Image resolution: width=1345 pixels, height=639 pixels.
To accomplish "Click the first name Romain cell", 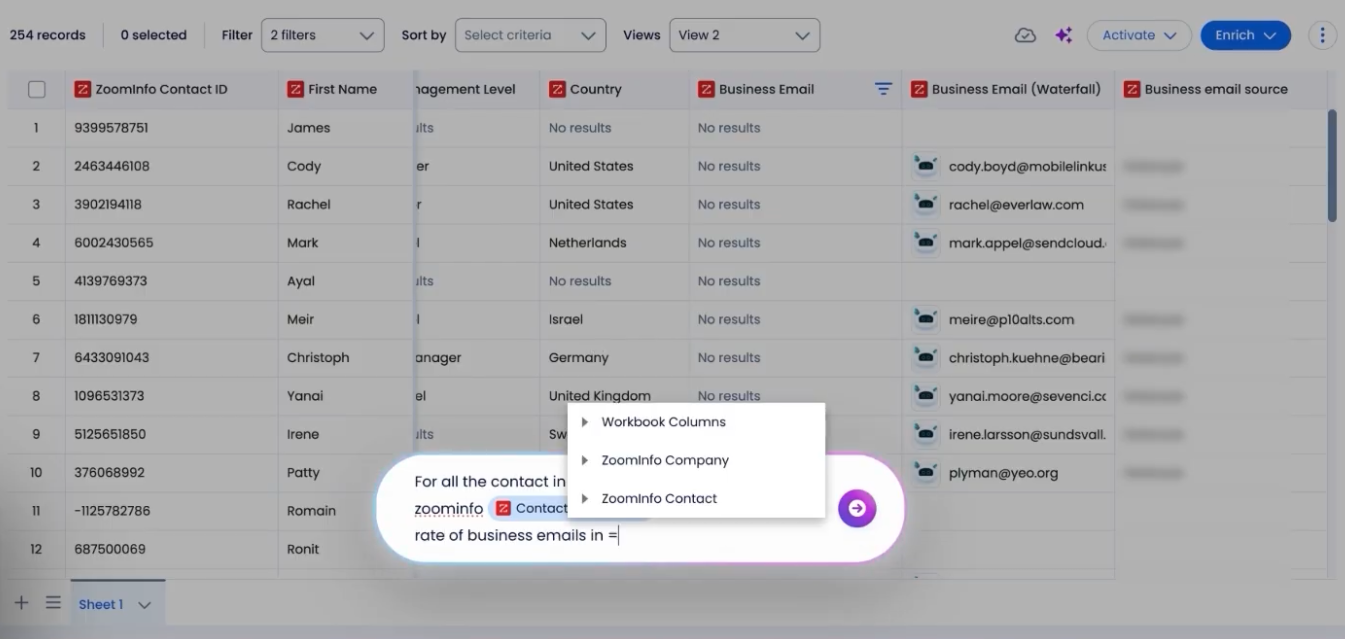I will click(346, 511).
